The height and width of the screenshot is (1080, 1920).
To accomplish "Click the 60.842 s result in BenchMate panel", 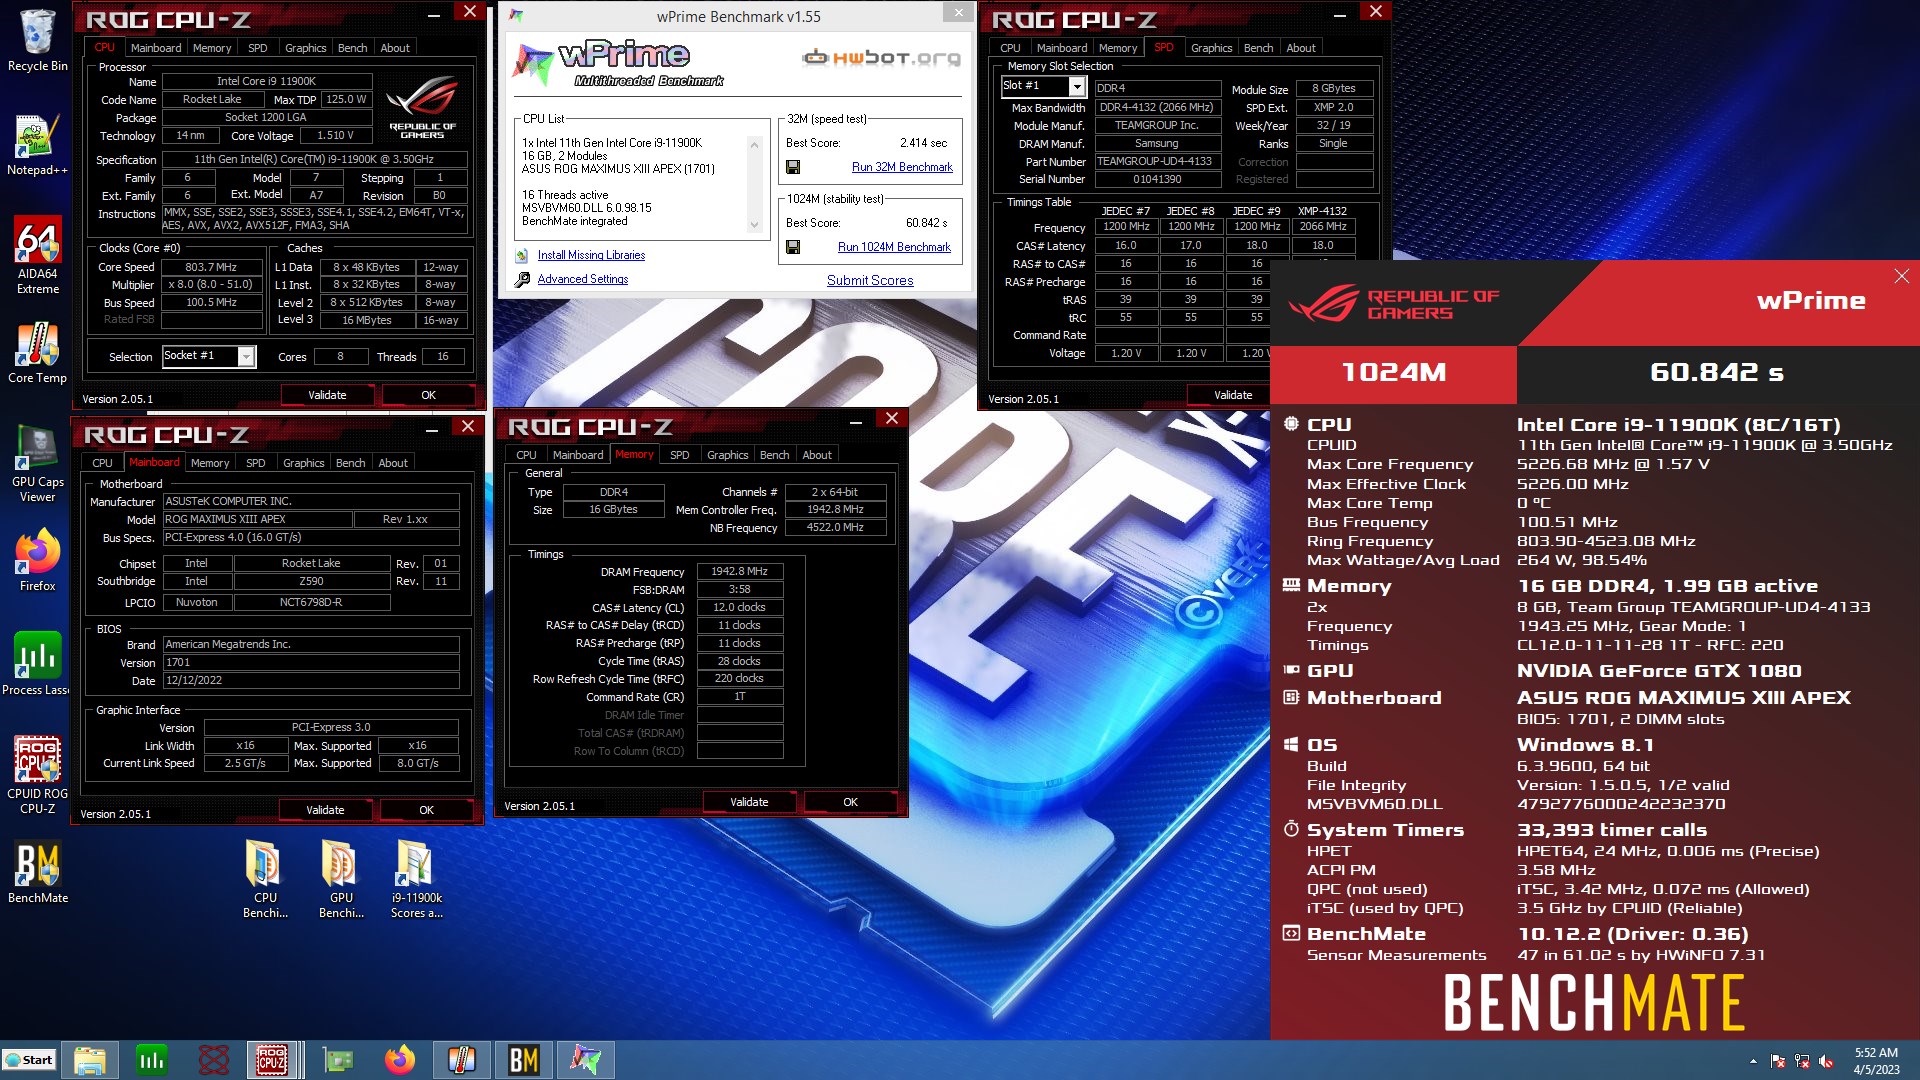I will tap(1717, 372).
